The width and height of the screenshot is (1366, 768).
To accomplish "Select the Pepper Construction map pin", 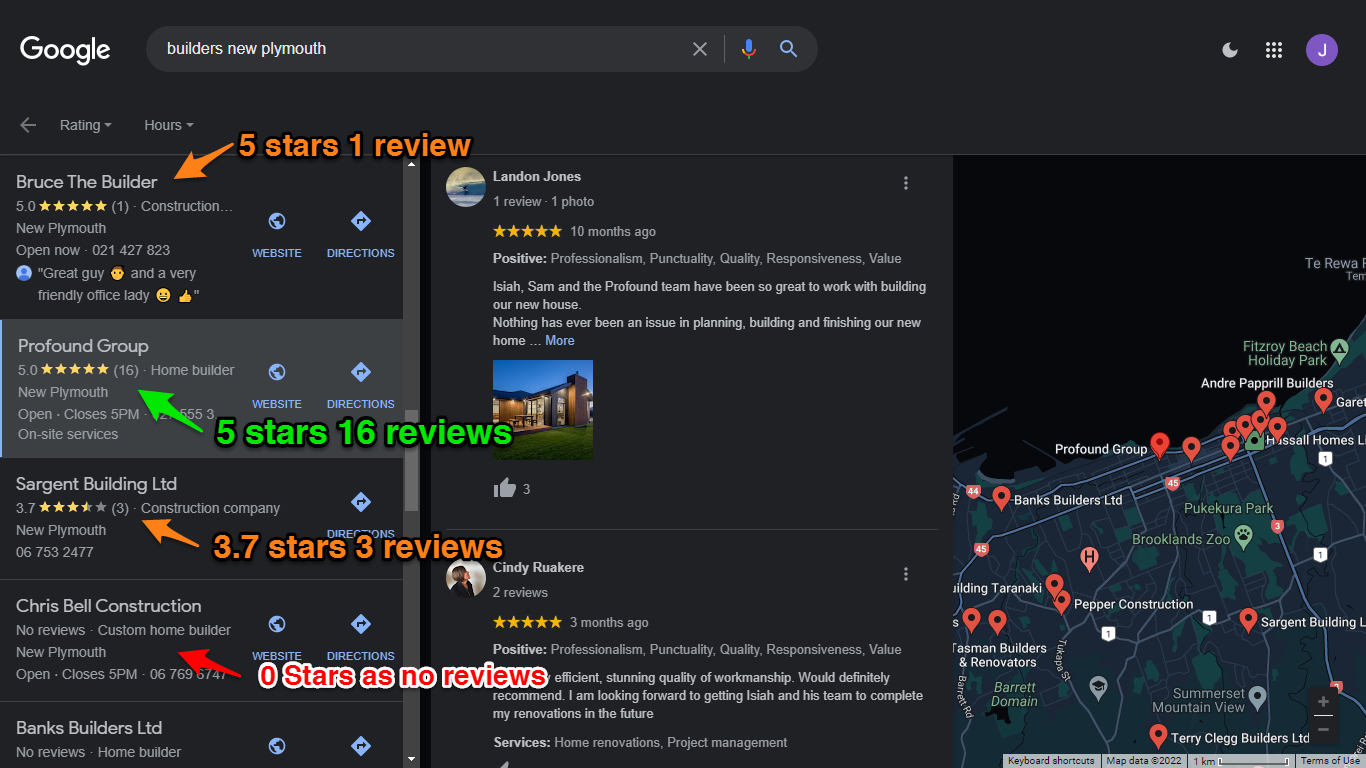I will 1062,602.
